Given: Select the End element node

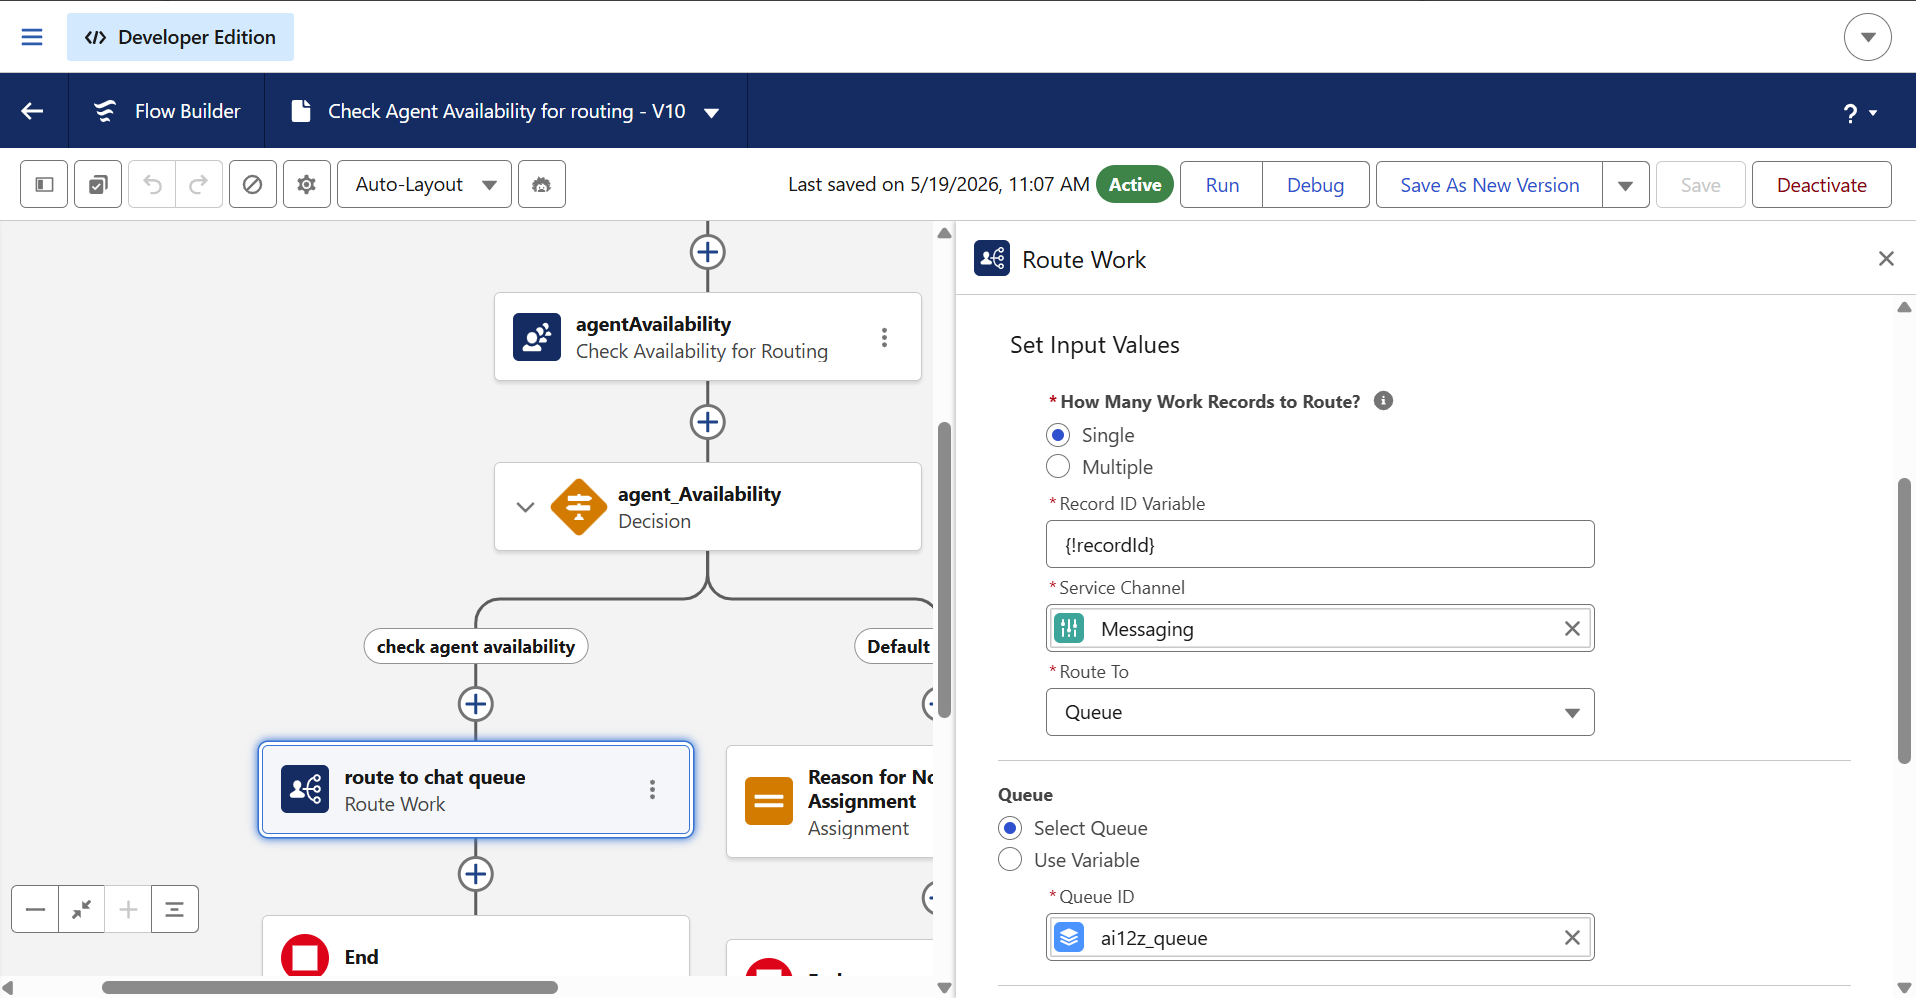Looking at the screenshot, I should click(x=476, y=948).
